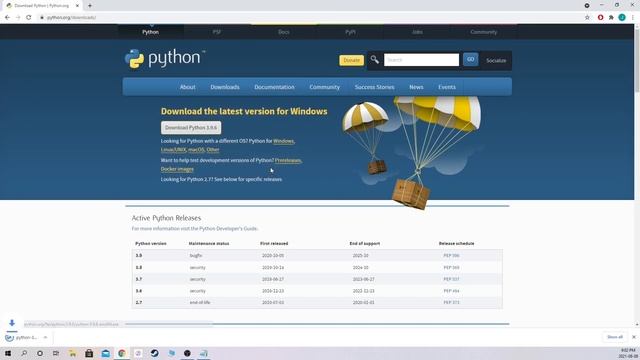640x360 pixels.
Task: Click the blue download arrow icon
Action: pos(12,323)
